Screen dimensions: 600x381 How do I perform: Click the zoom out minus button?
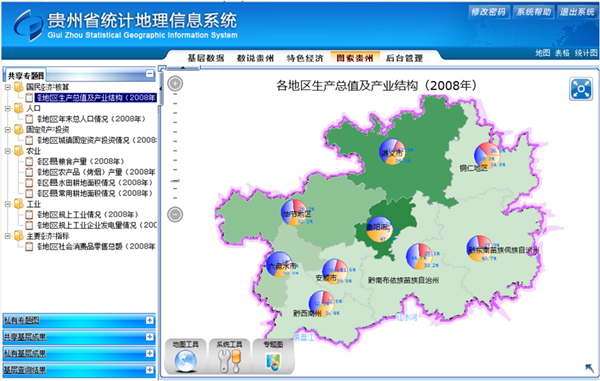click(x=175, y=214)
